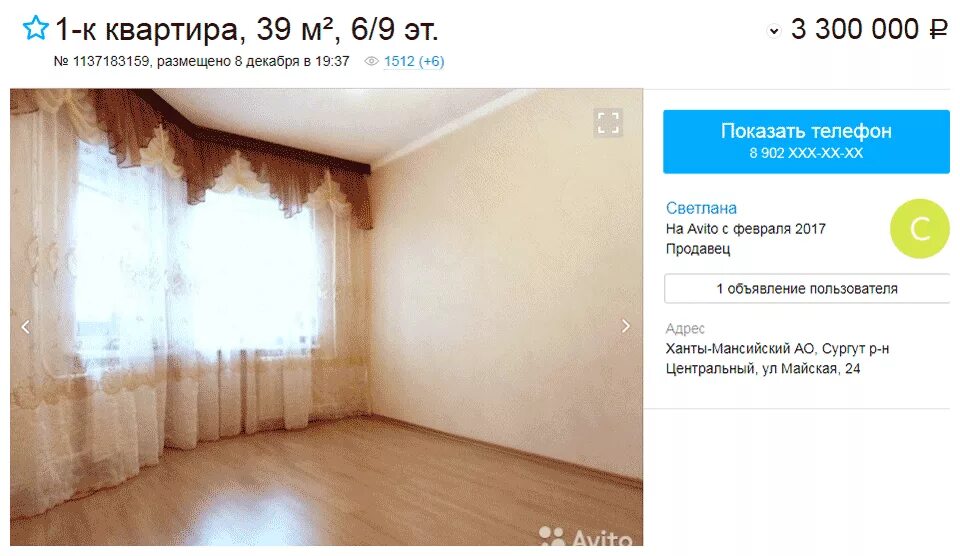This screenshot has width=960, height=556.
Task: Open 1 объявление пользователя button
Action: click(807, 288)
